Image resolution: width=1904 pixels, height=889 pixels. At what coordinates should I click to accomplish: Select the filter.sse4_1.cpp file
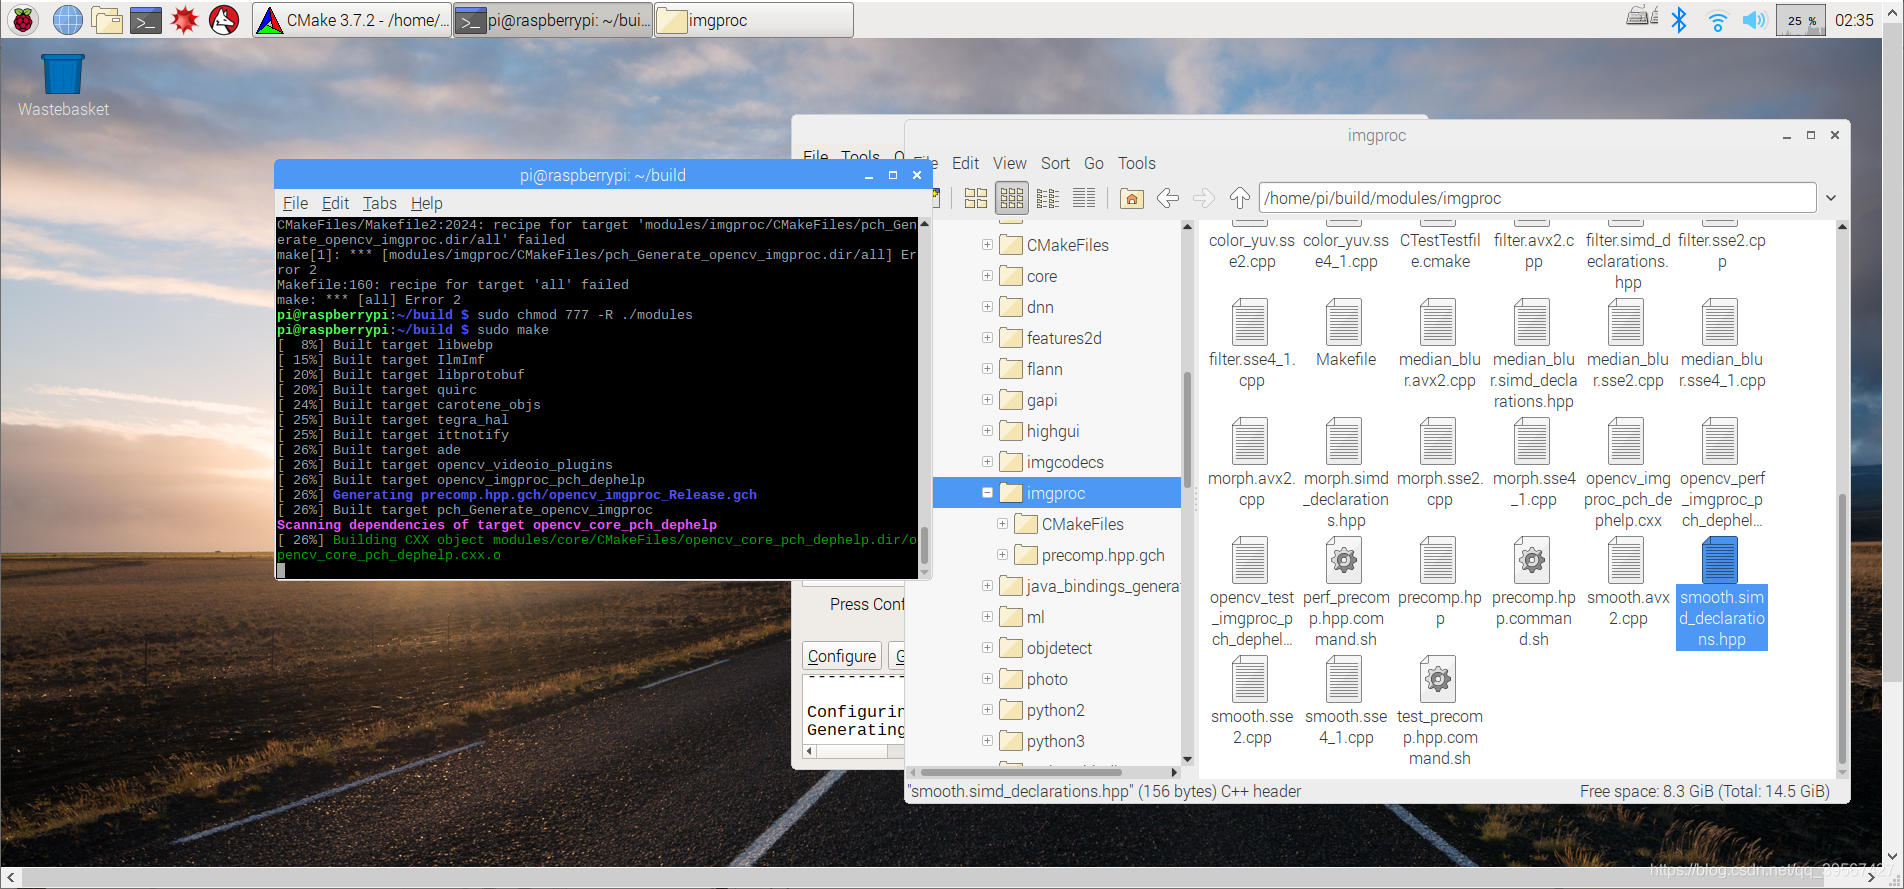(x=1251, y=344)
